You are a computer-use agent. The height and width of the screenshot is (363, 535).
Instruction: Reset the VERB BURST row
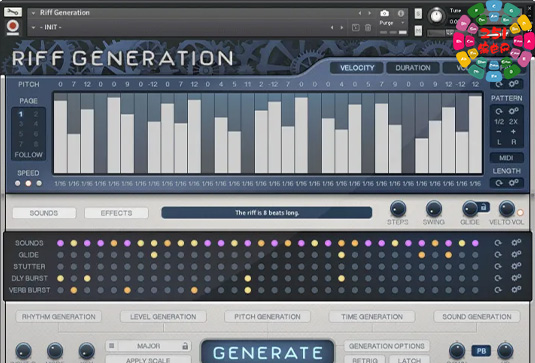(x=498, y=290)
